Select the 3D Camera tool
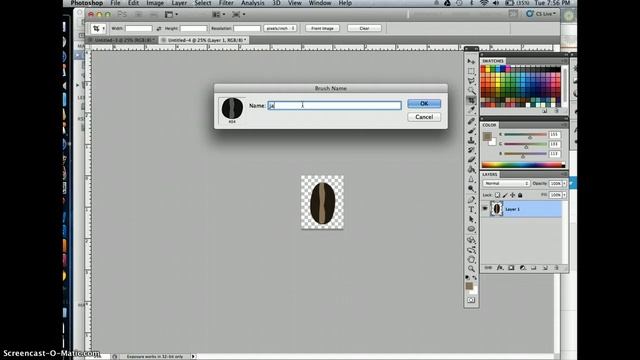Viewport: 640px width, 360px height. coord(471,250)
